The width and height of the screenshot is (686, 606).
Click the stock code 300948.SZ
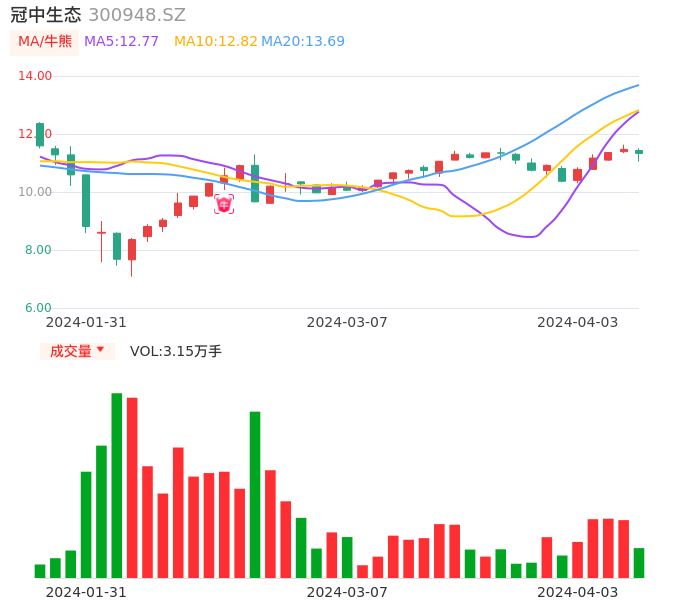(137, 15)
